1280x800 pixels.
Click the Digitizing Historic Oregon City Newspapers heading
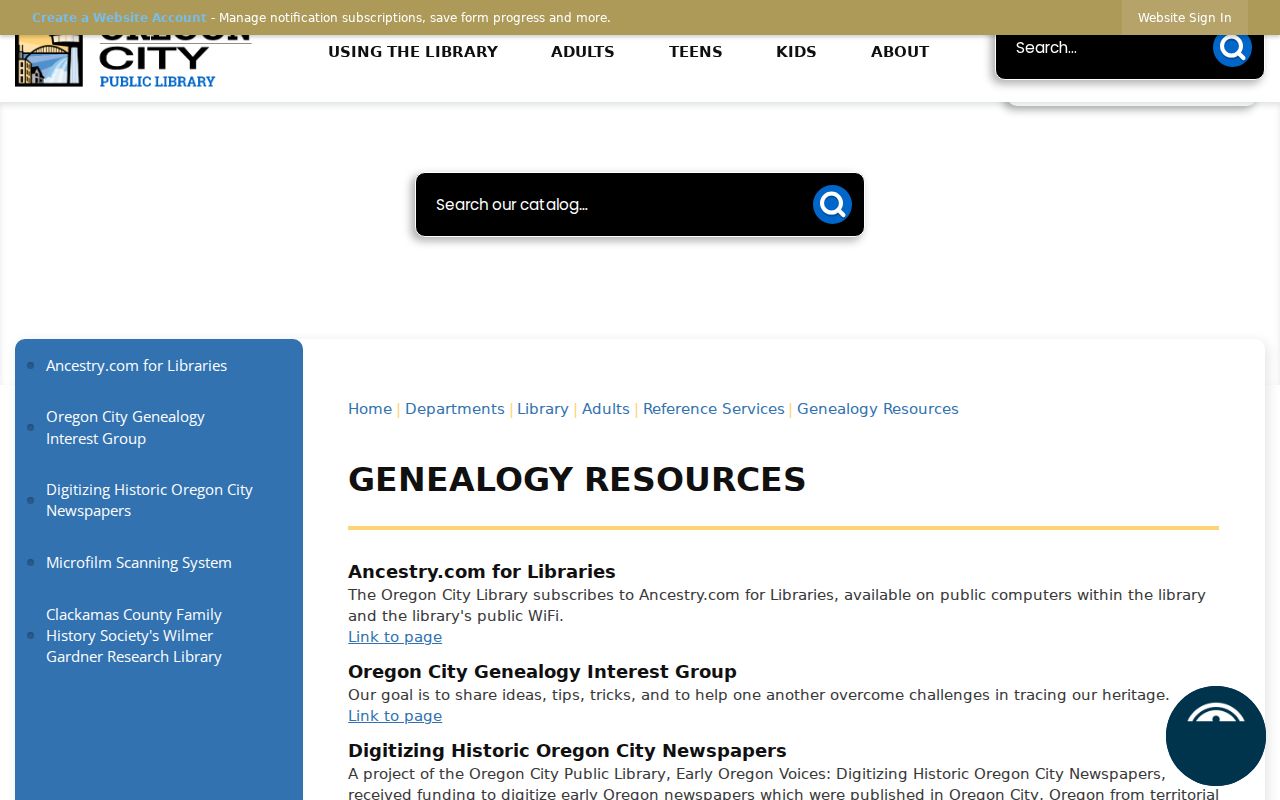[567, 751]
